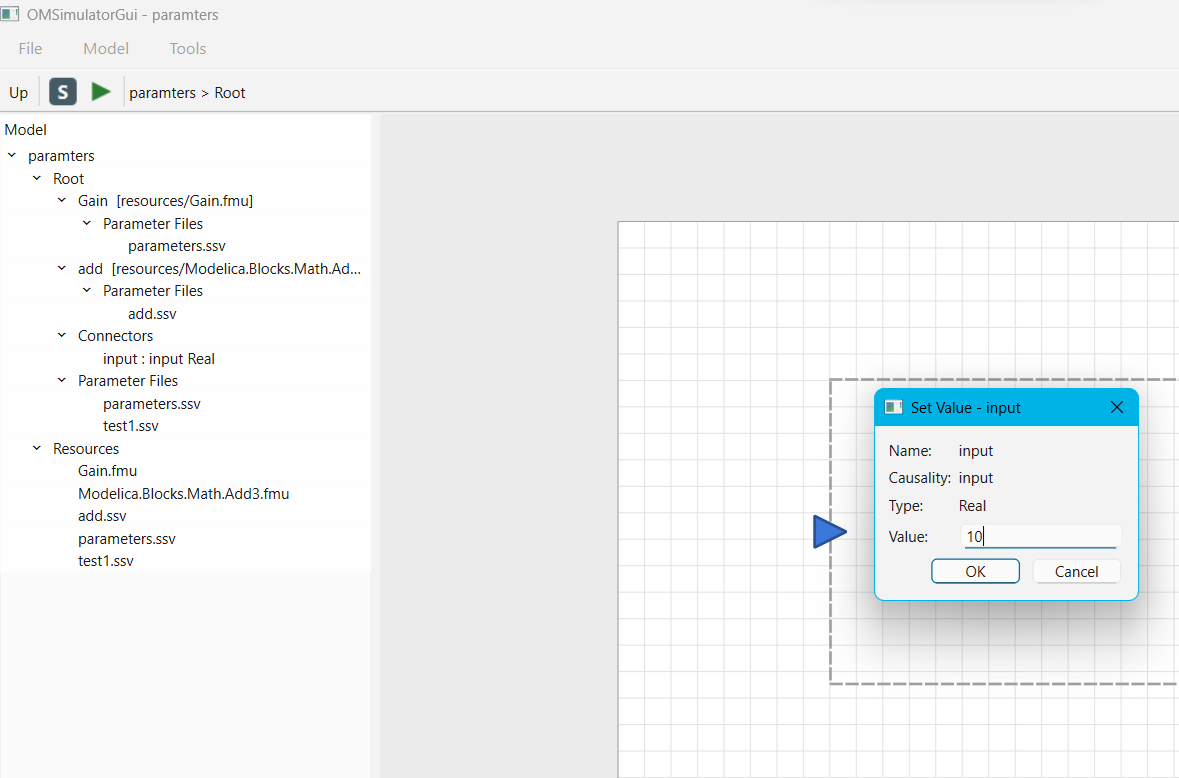Viewport: 1179px width, 778px height.
Task: Select add.ssv under add Parameter Files
Action: point(152,313)
